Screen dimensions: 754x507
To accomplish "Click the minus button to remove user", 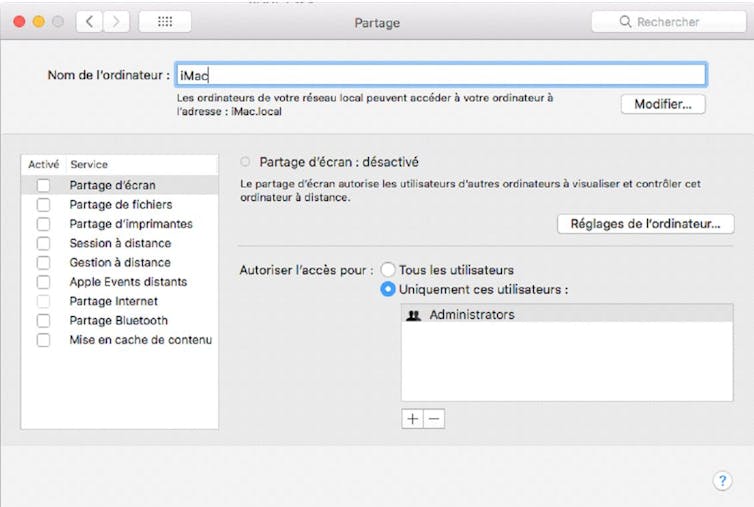I will pyautogui.click(x=434, y=419).
